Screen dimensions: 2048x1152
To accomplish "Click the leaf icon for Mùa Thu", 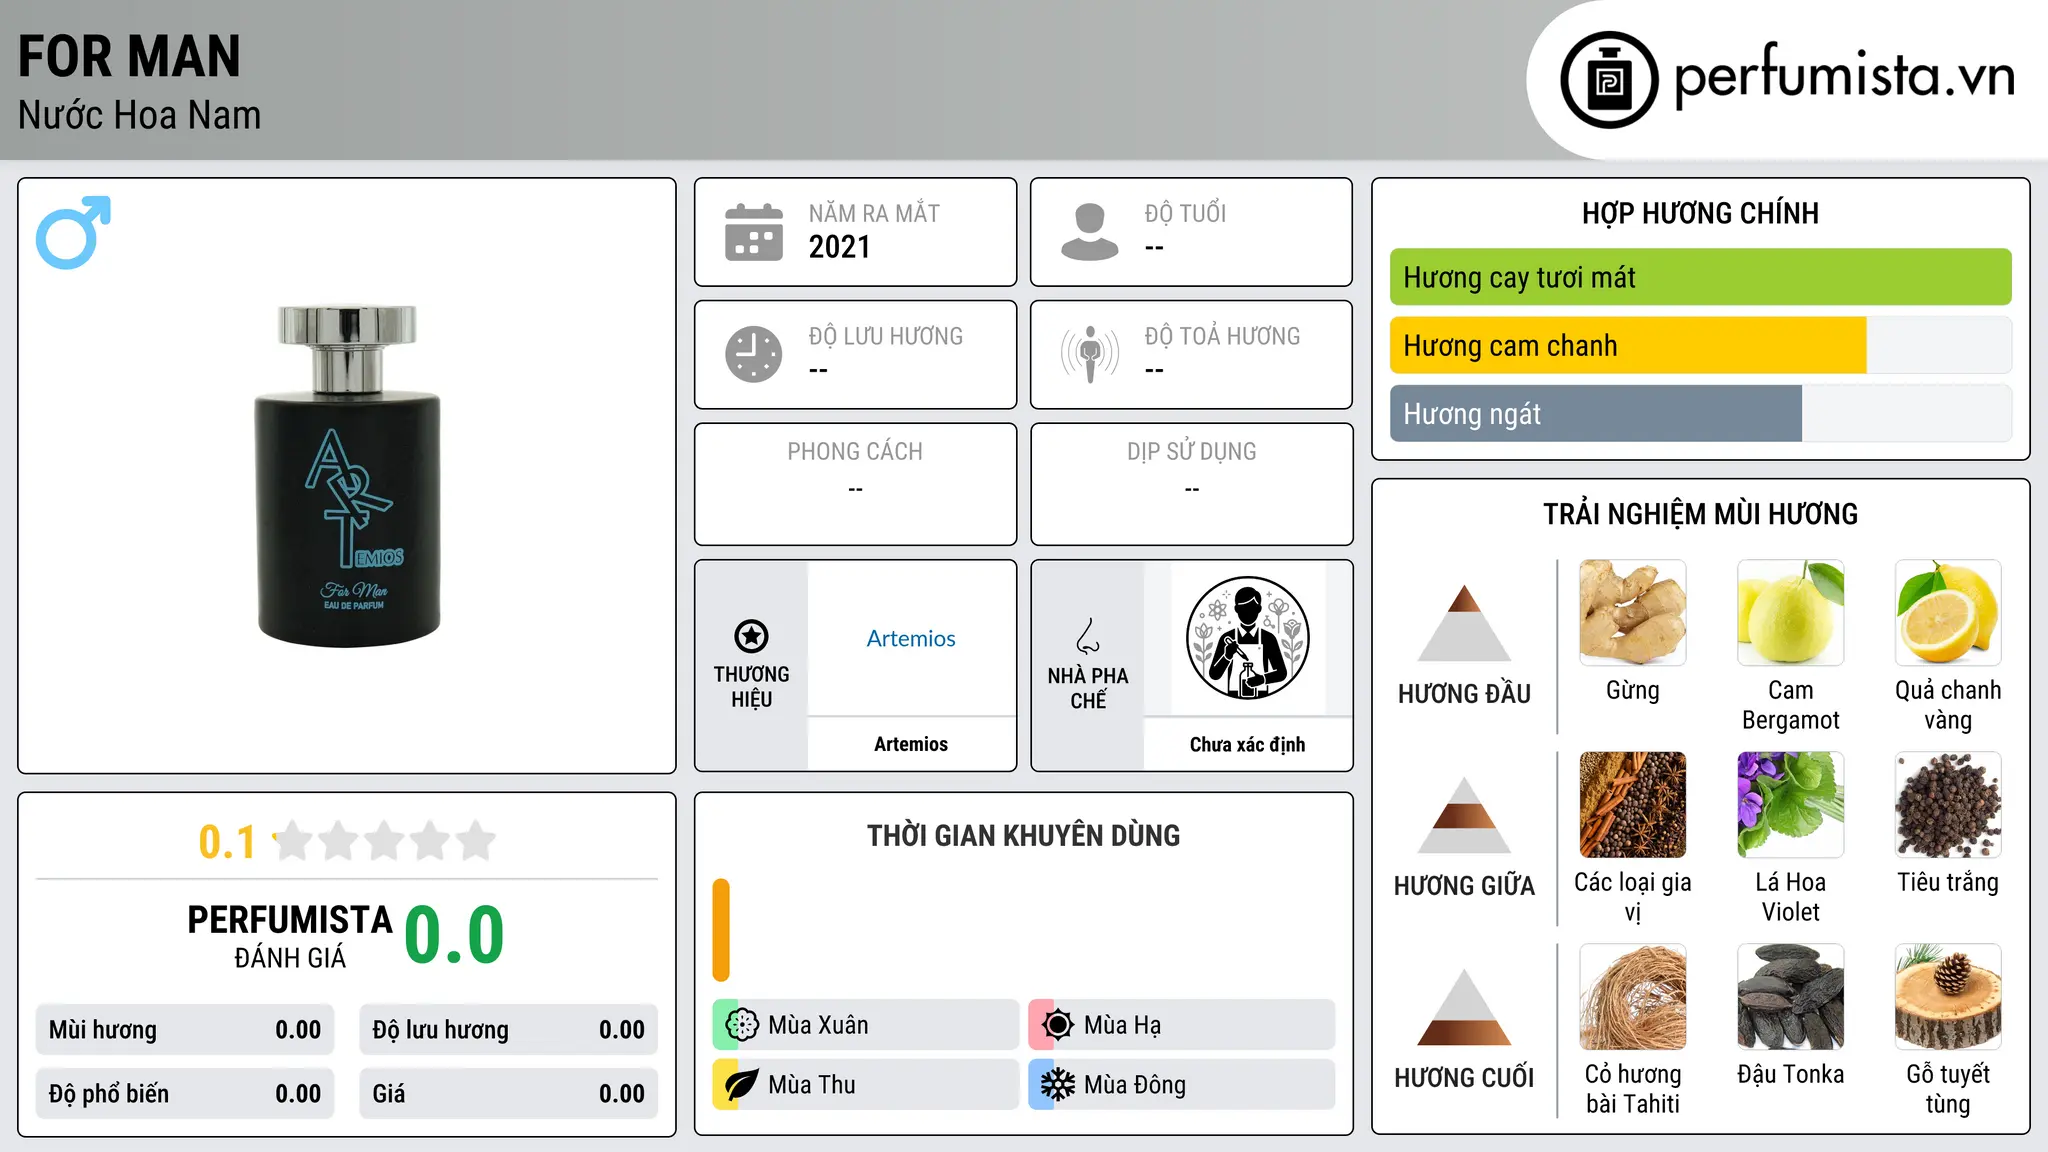I will (x=741, y=1085).
